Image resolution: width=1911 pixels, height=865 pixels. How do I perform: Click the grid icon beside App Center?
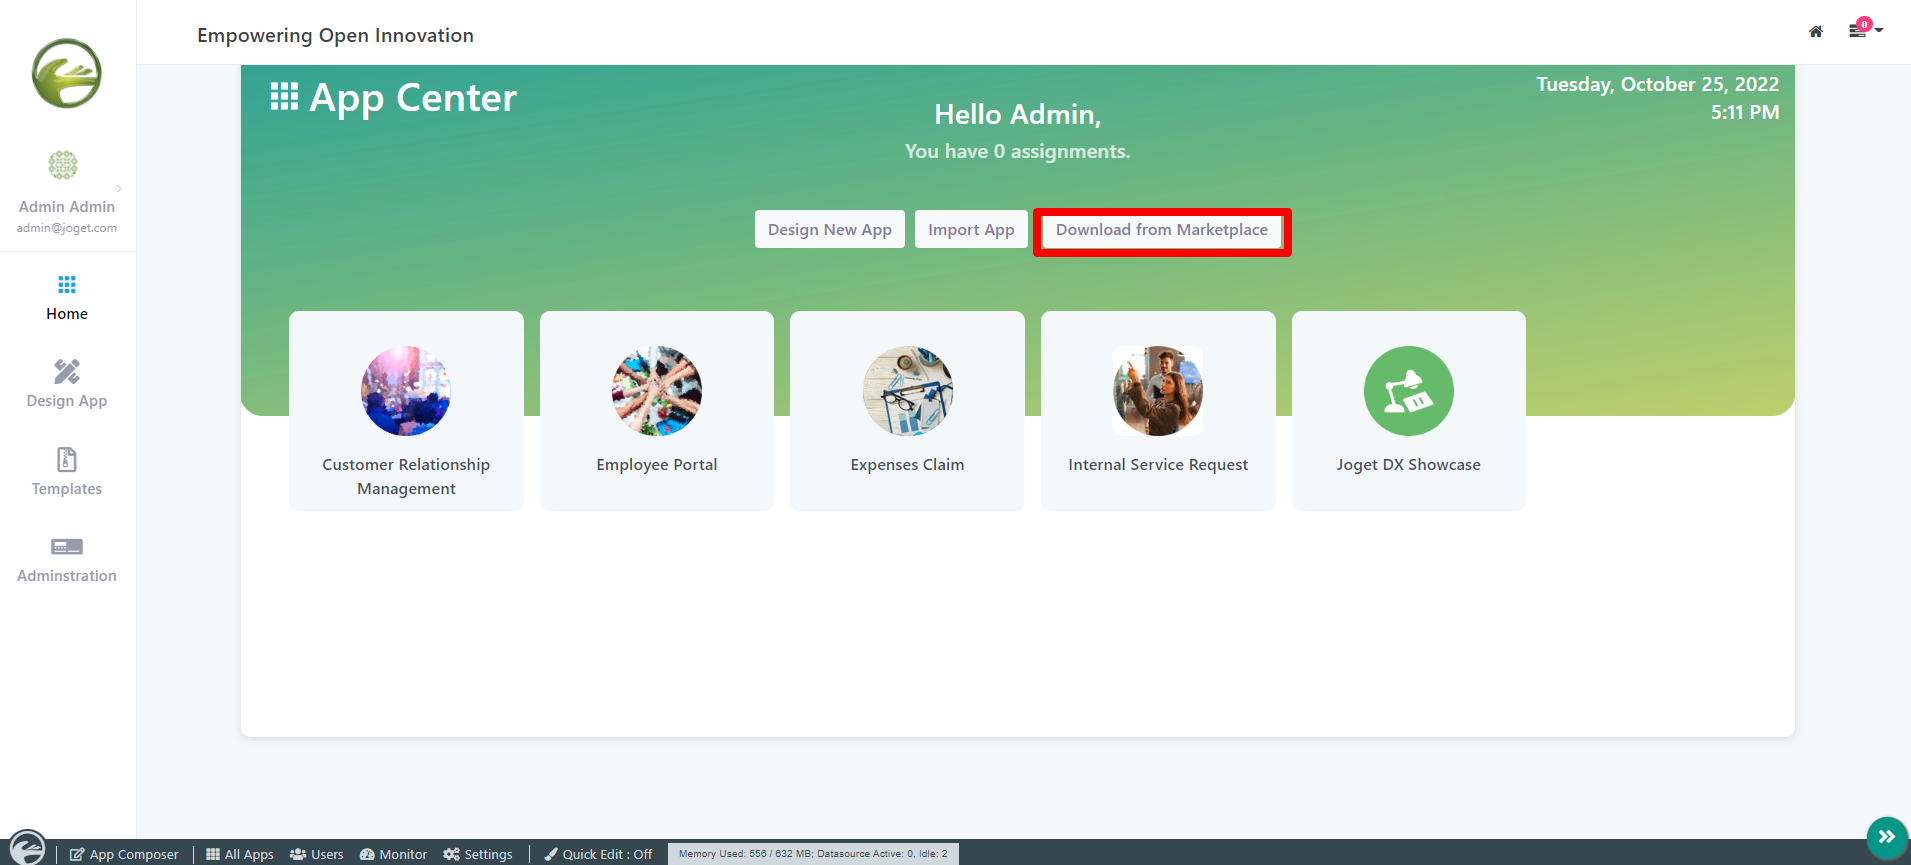pos(284,96)
